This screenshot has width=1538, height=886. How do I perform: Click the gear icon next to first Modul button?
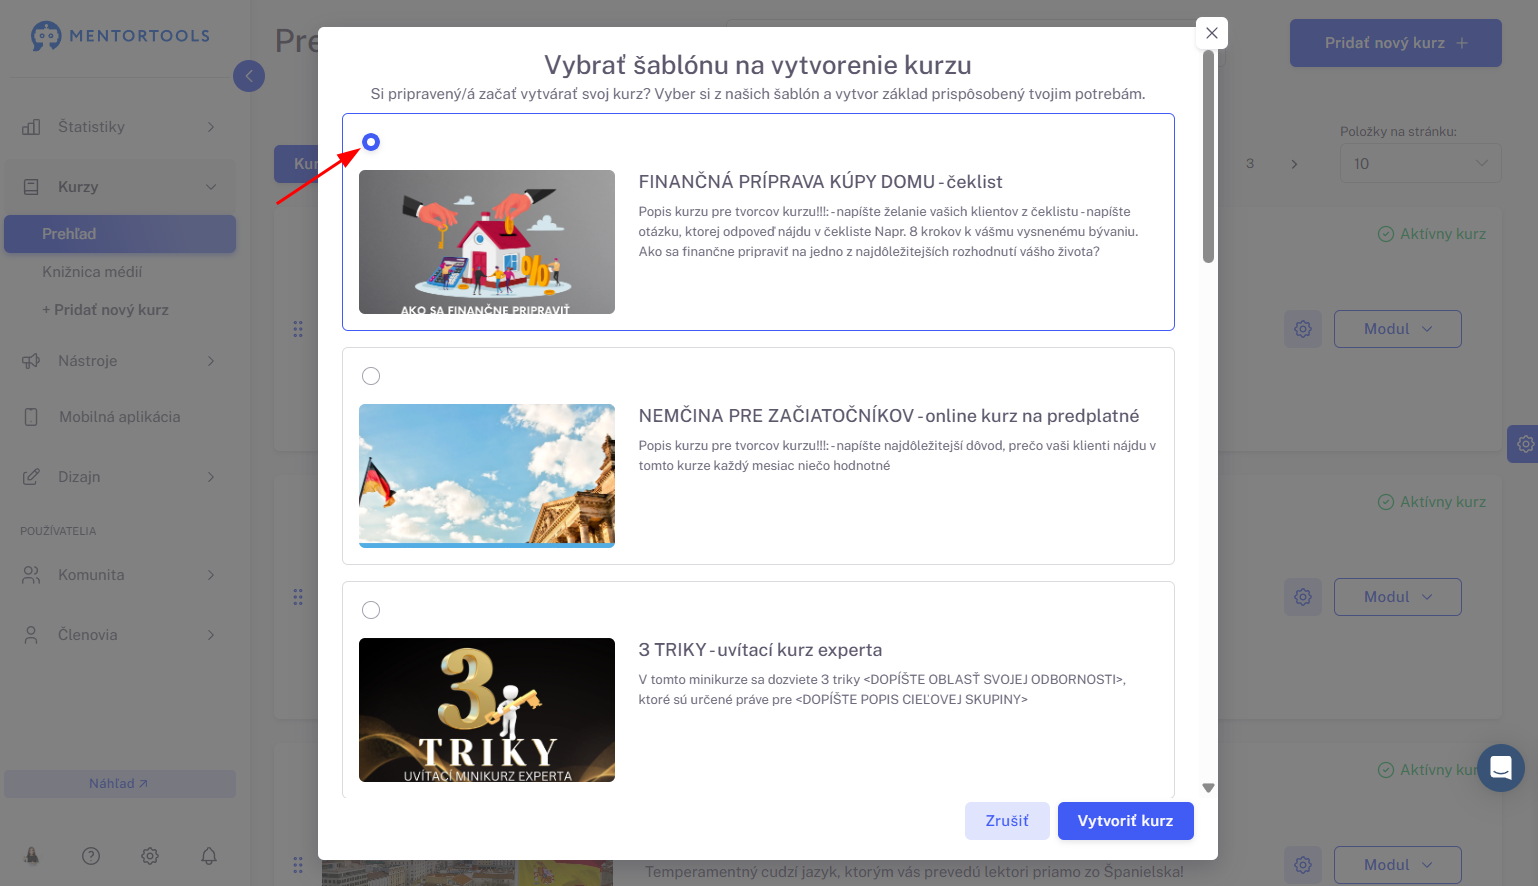pos(1303,329)
